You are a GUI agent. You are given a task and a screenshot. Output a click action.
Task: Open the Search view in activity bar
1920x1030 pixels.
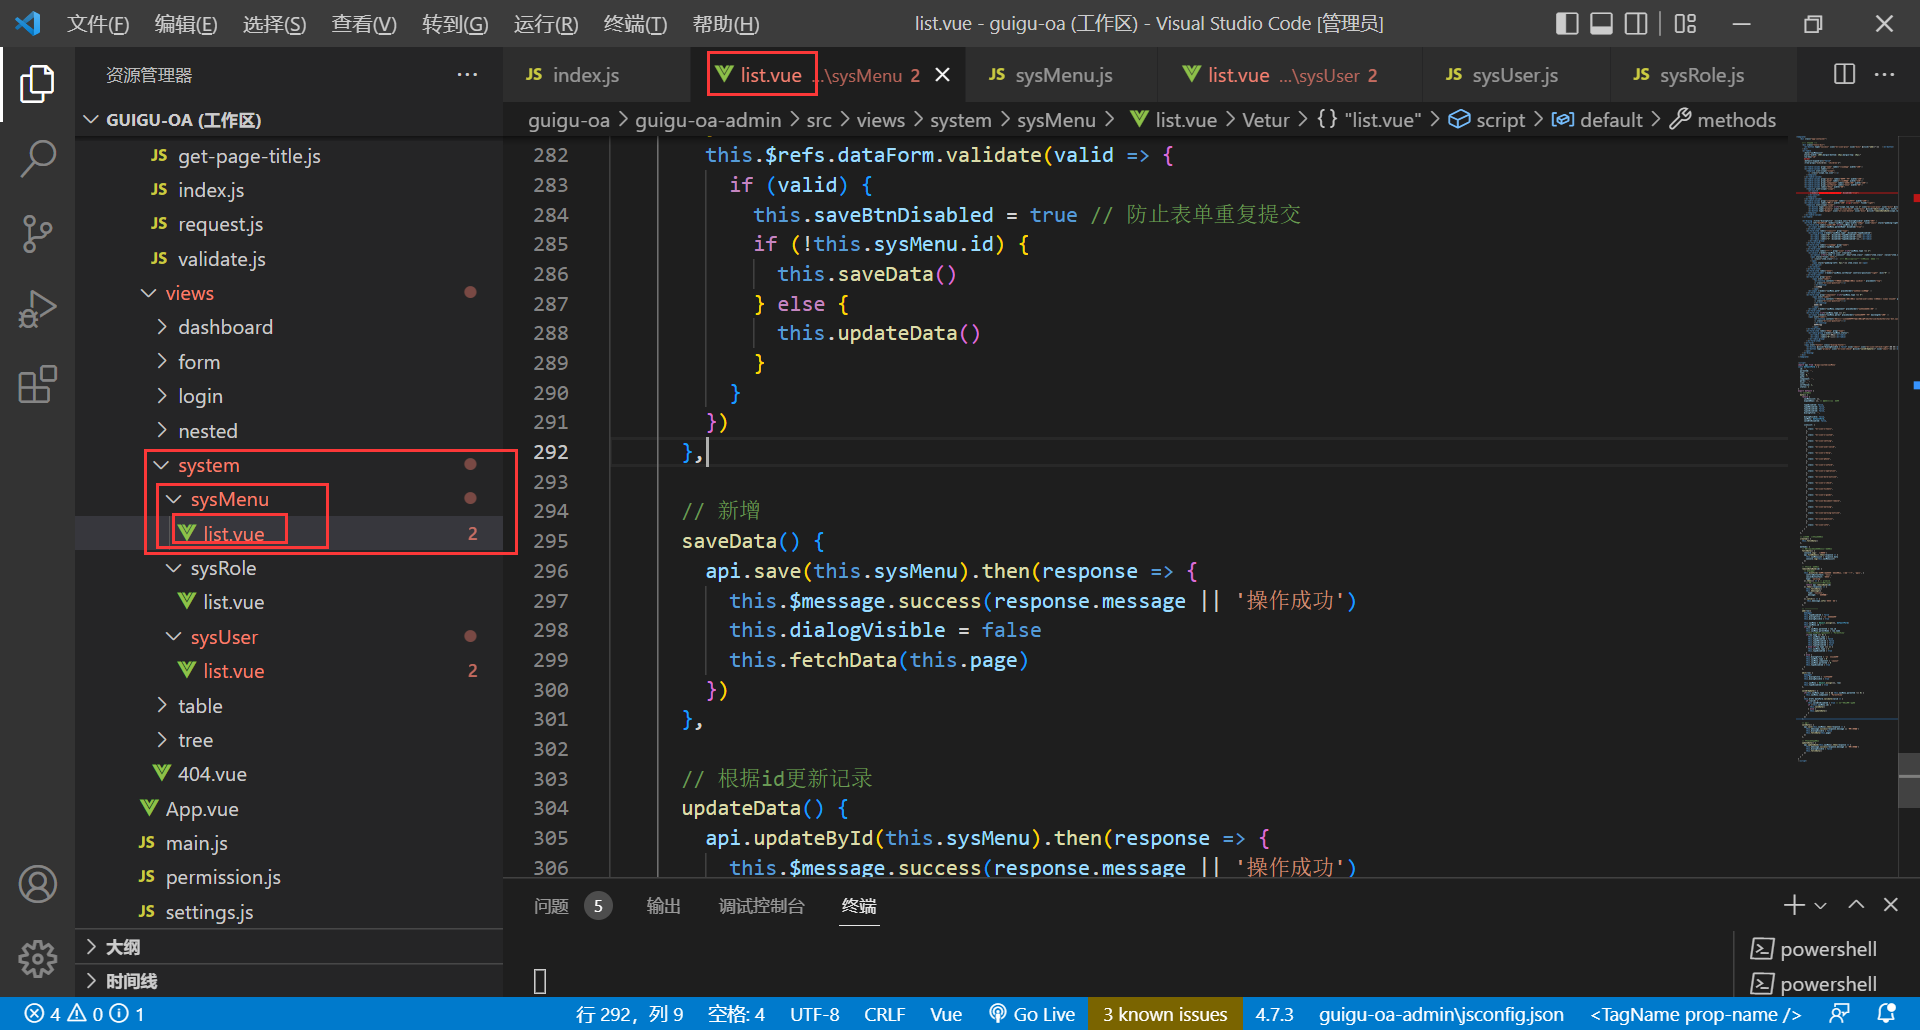(37, 158)
